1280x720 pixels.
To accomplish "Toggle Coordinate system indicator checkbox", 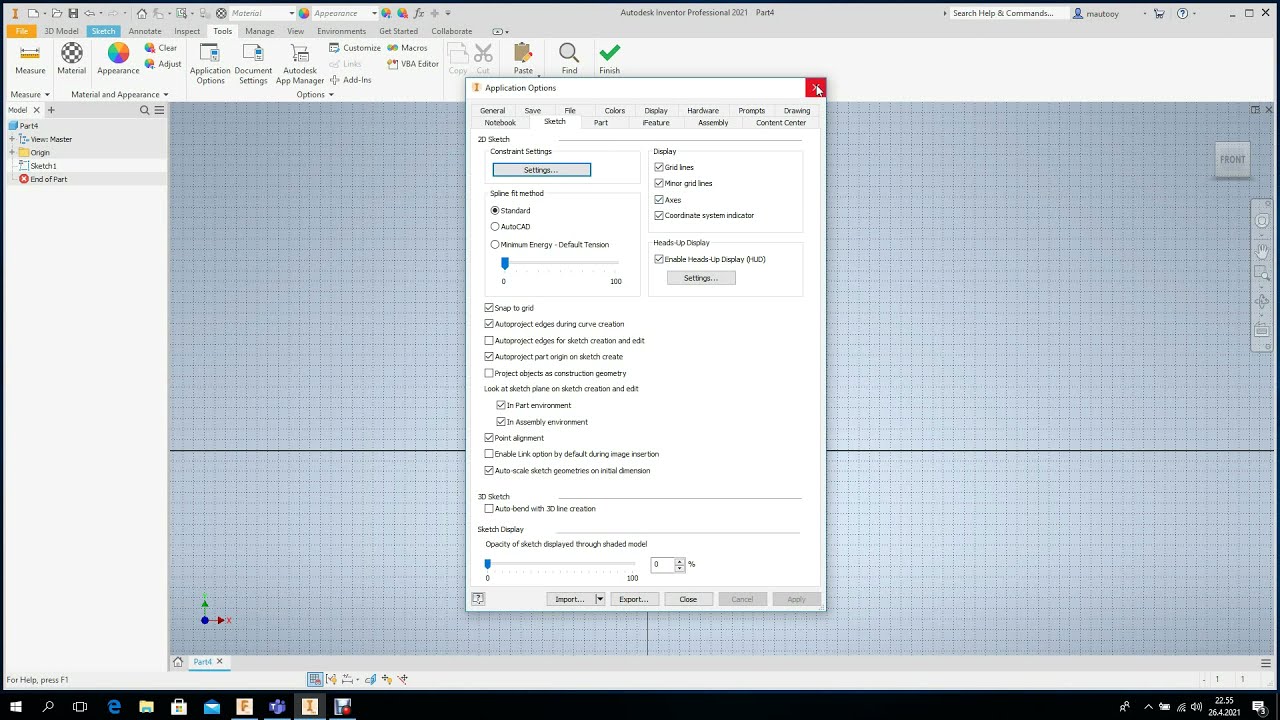I will pos(659,215).
